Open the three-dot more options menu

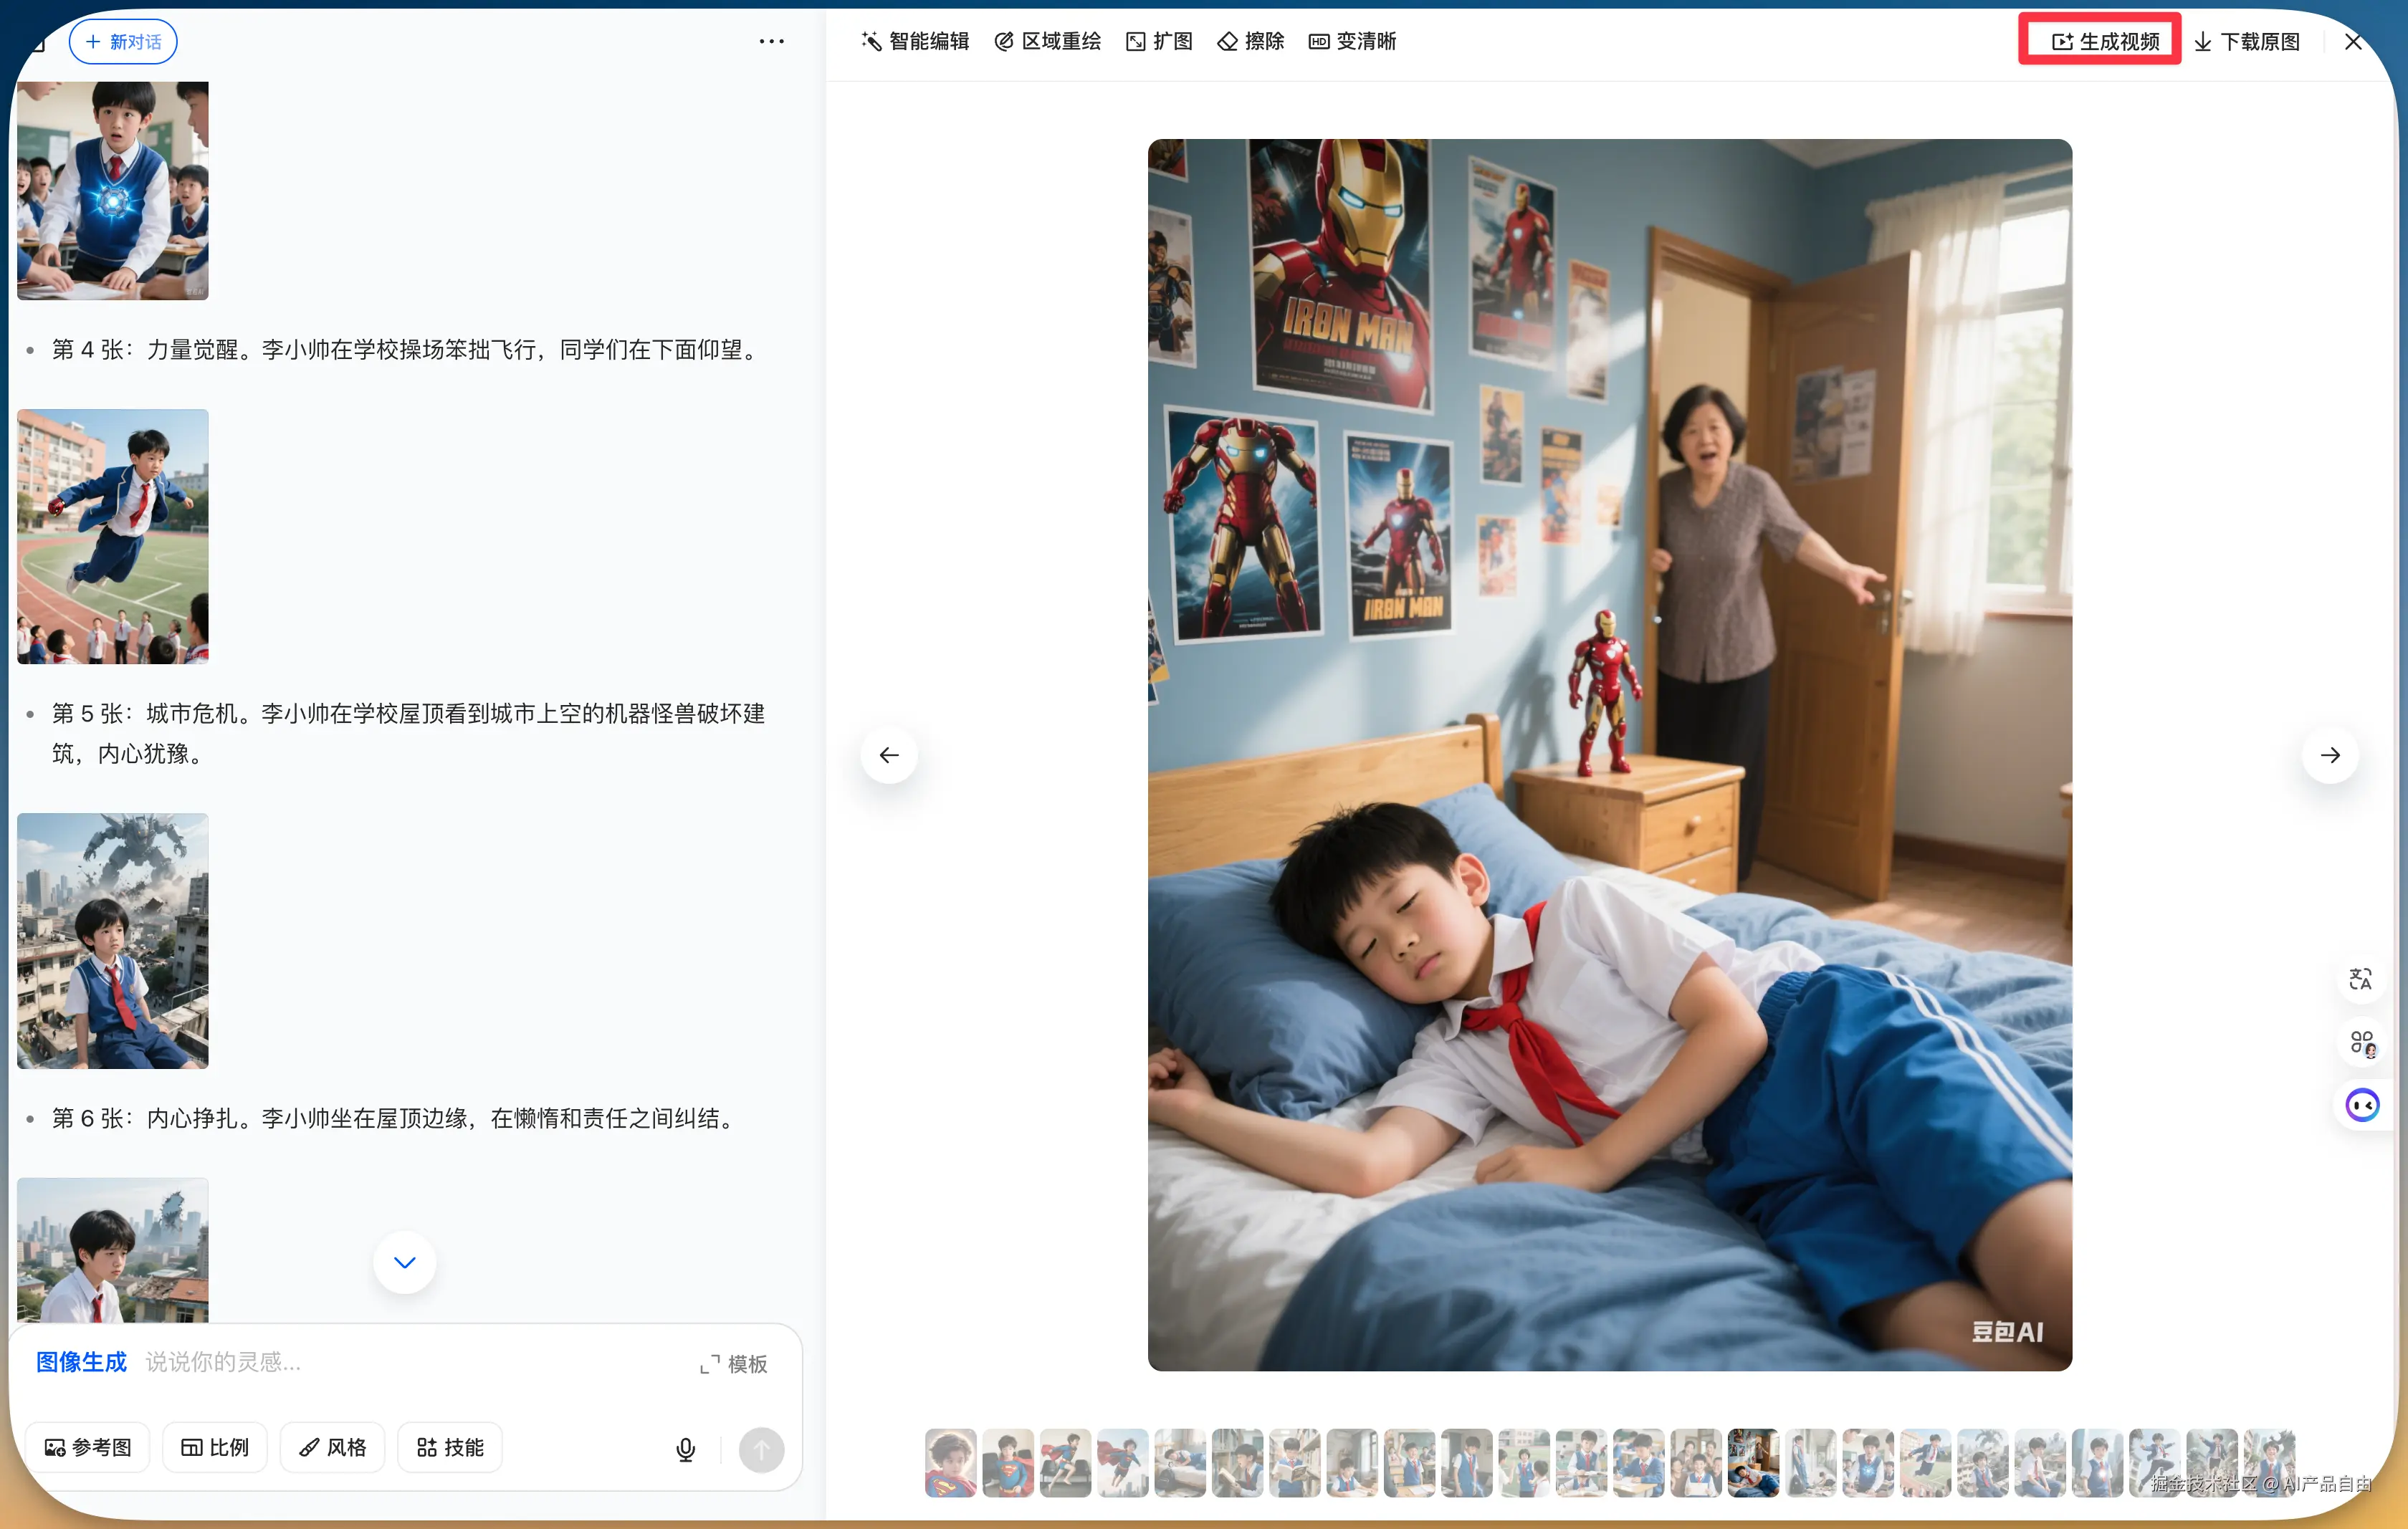[771, 41]
